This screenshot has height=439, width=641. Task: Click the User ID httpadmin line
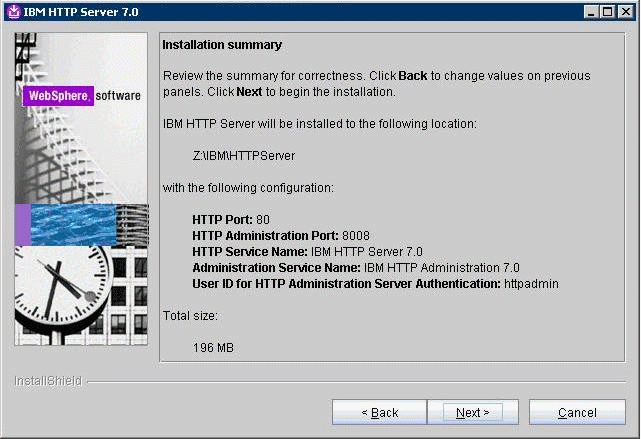[375, 284]
